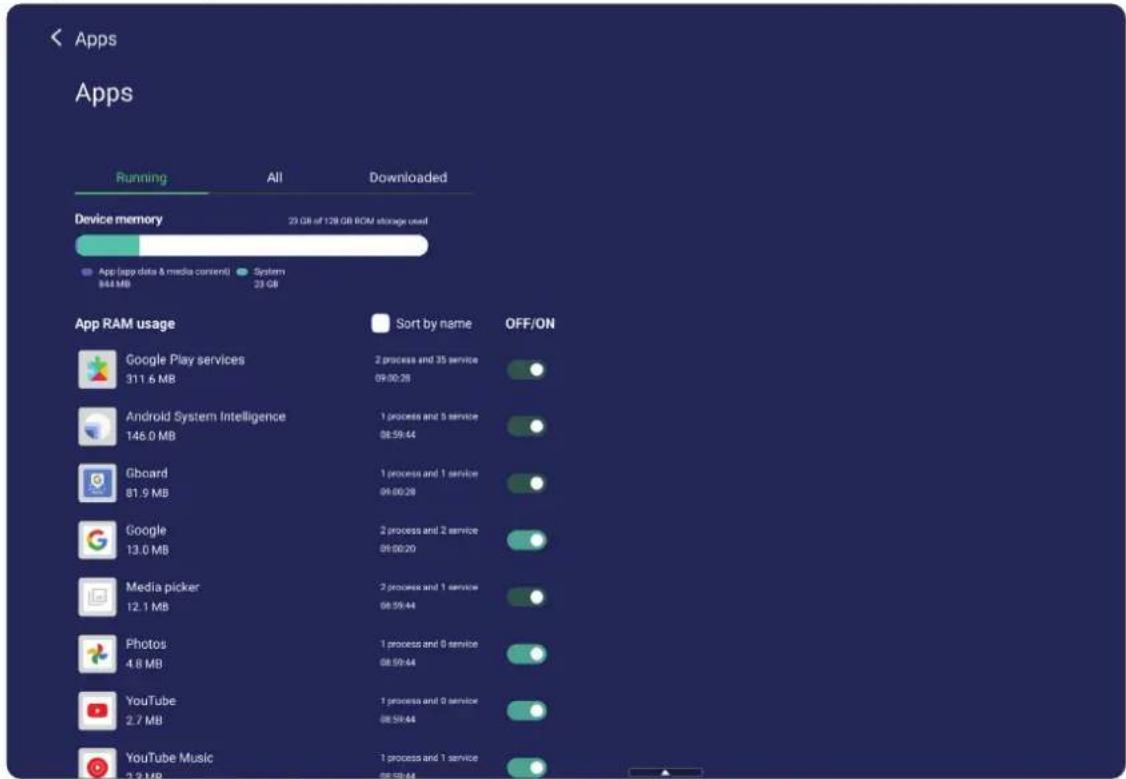Image resolution: width=1126 pixels, height=779 pixels.
Task: Open the Android System Intelligence app icon
Action: click(98, 426)
